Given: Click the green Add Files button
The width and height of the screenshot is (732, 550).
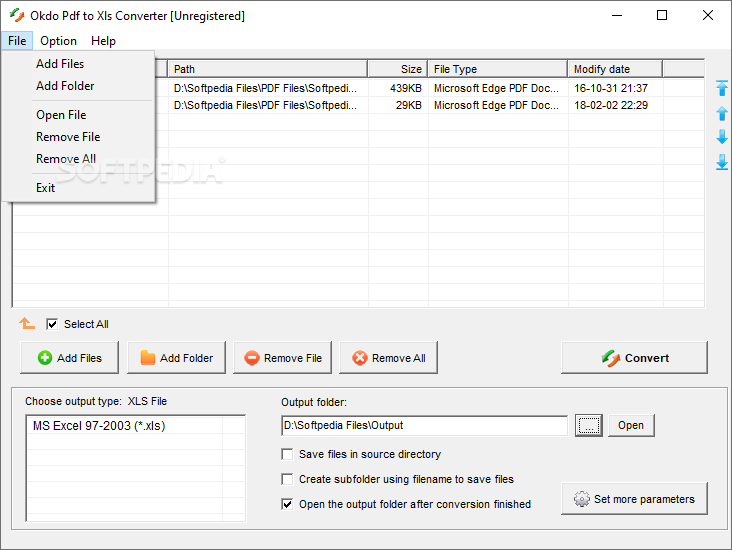Looking at the screenshot, I should tap(70, 358).
